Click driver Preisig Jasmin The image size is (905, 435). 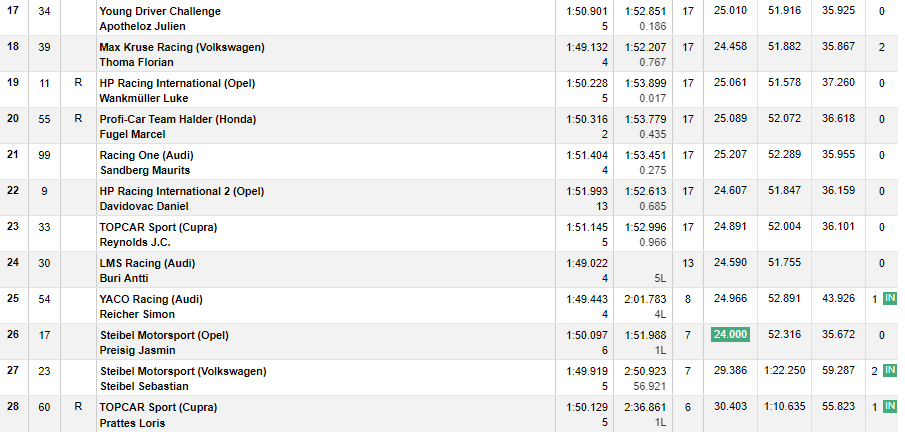click(137, 350)
